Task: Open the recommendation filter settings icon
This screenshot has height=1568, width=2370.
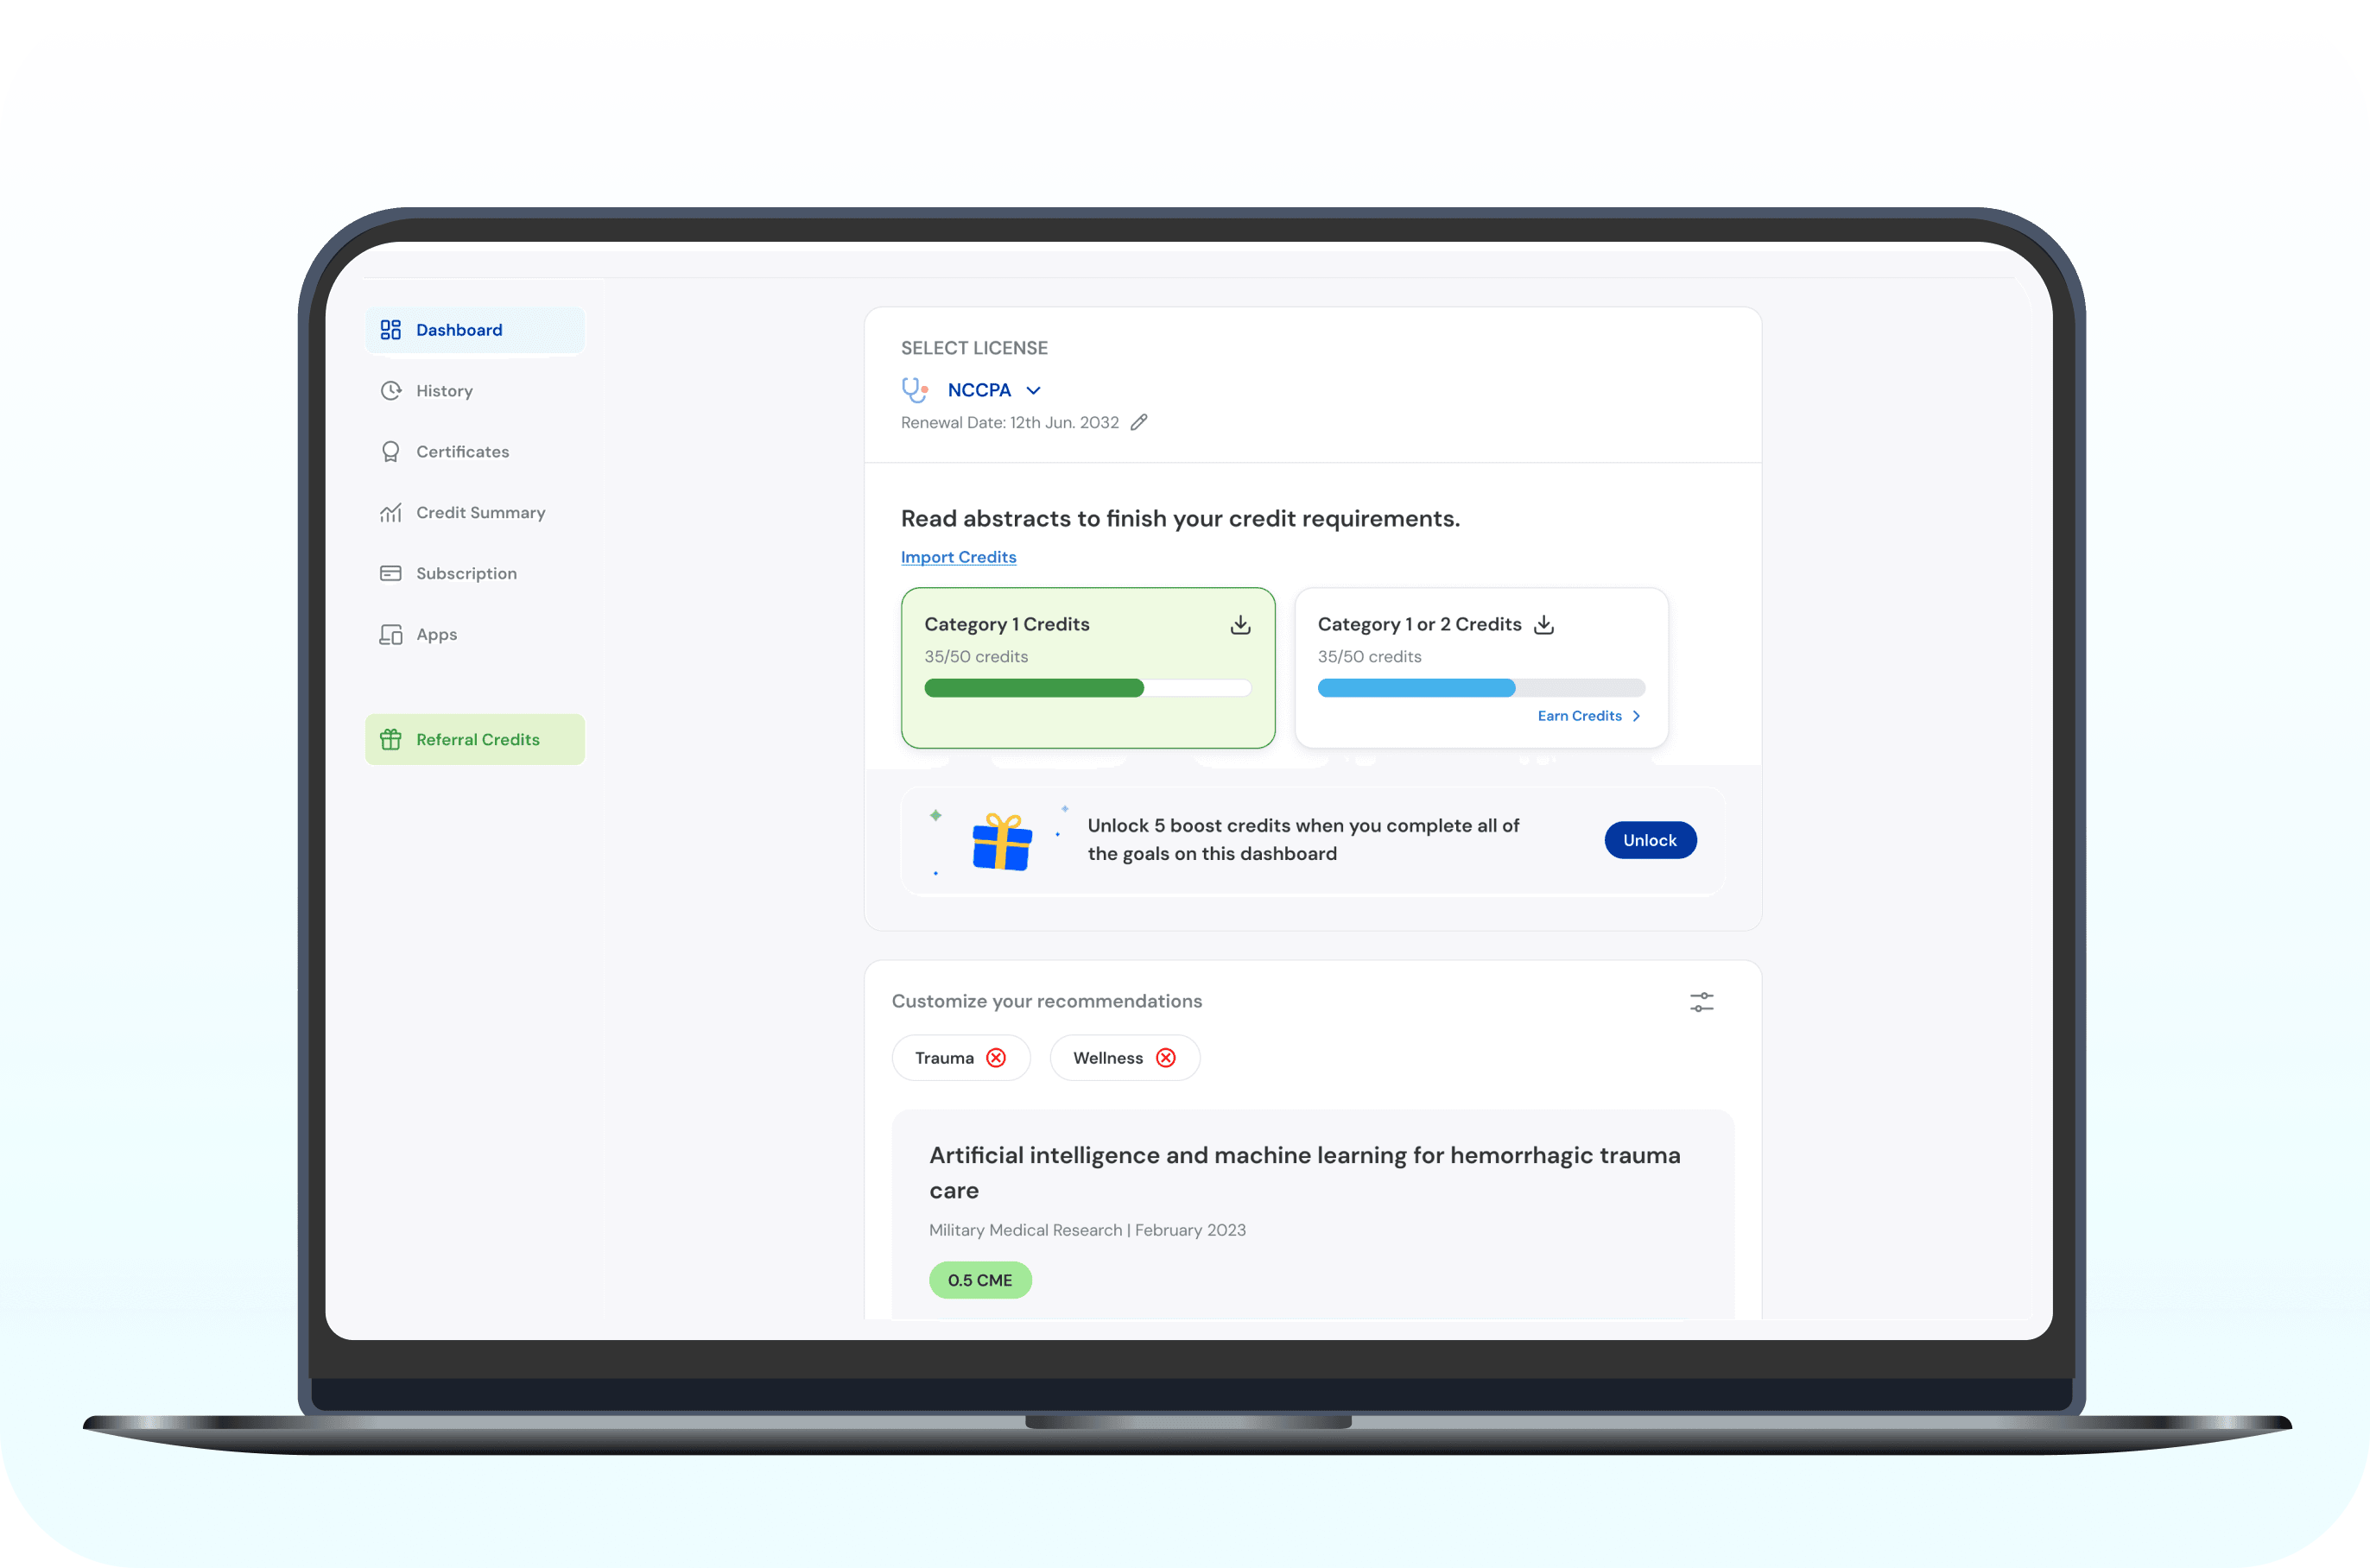Action: [1701, 1002]
